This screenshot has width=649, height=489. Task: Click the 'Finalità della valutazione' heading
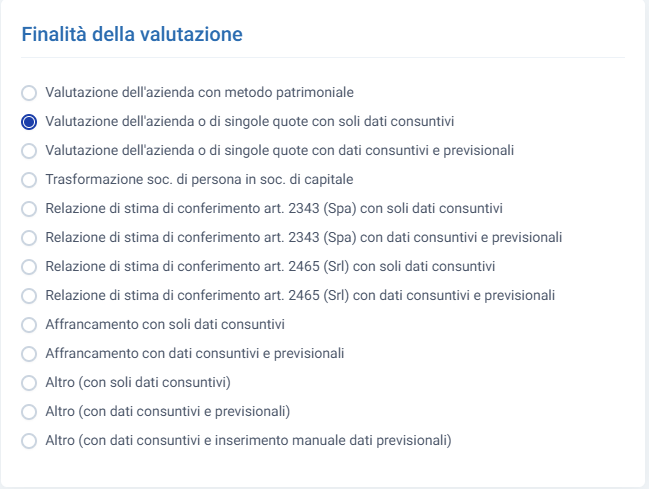132,34
